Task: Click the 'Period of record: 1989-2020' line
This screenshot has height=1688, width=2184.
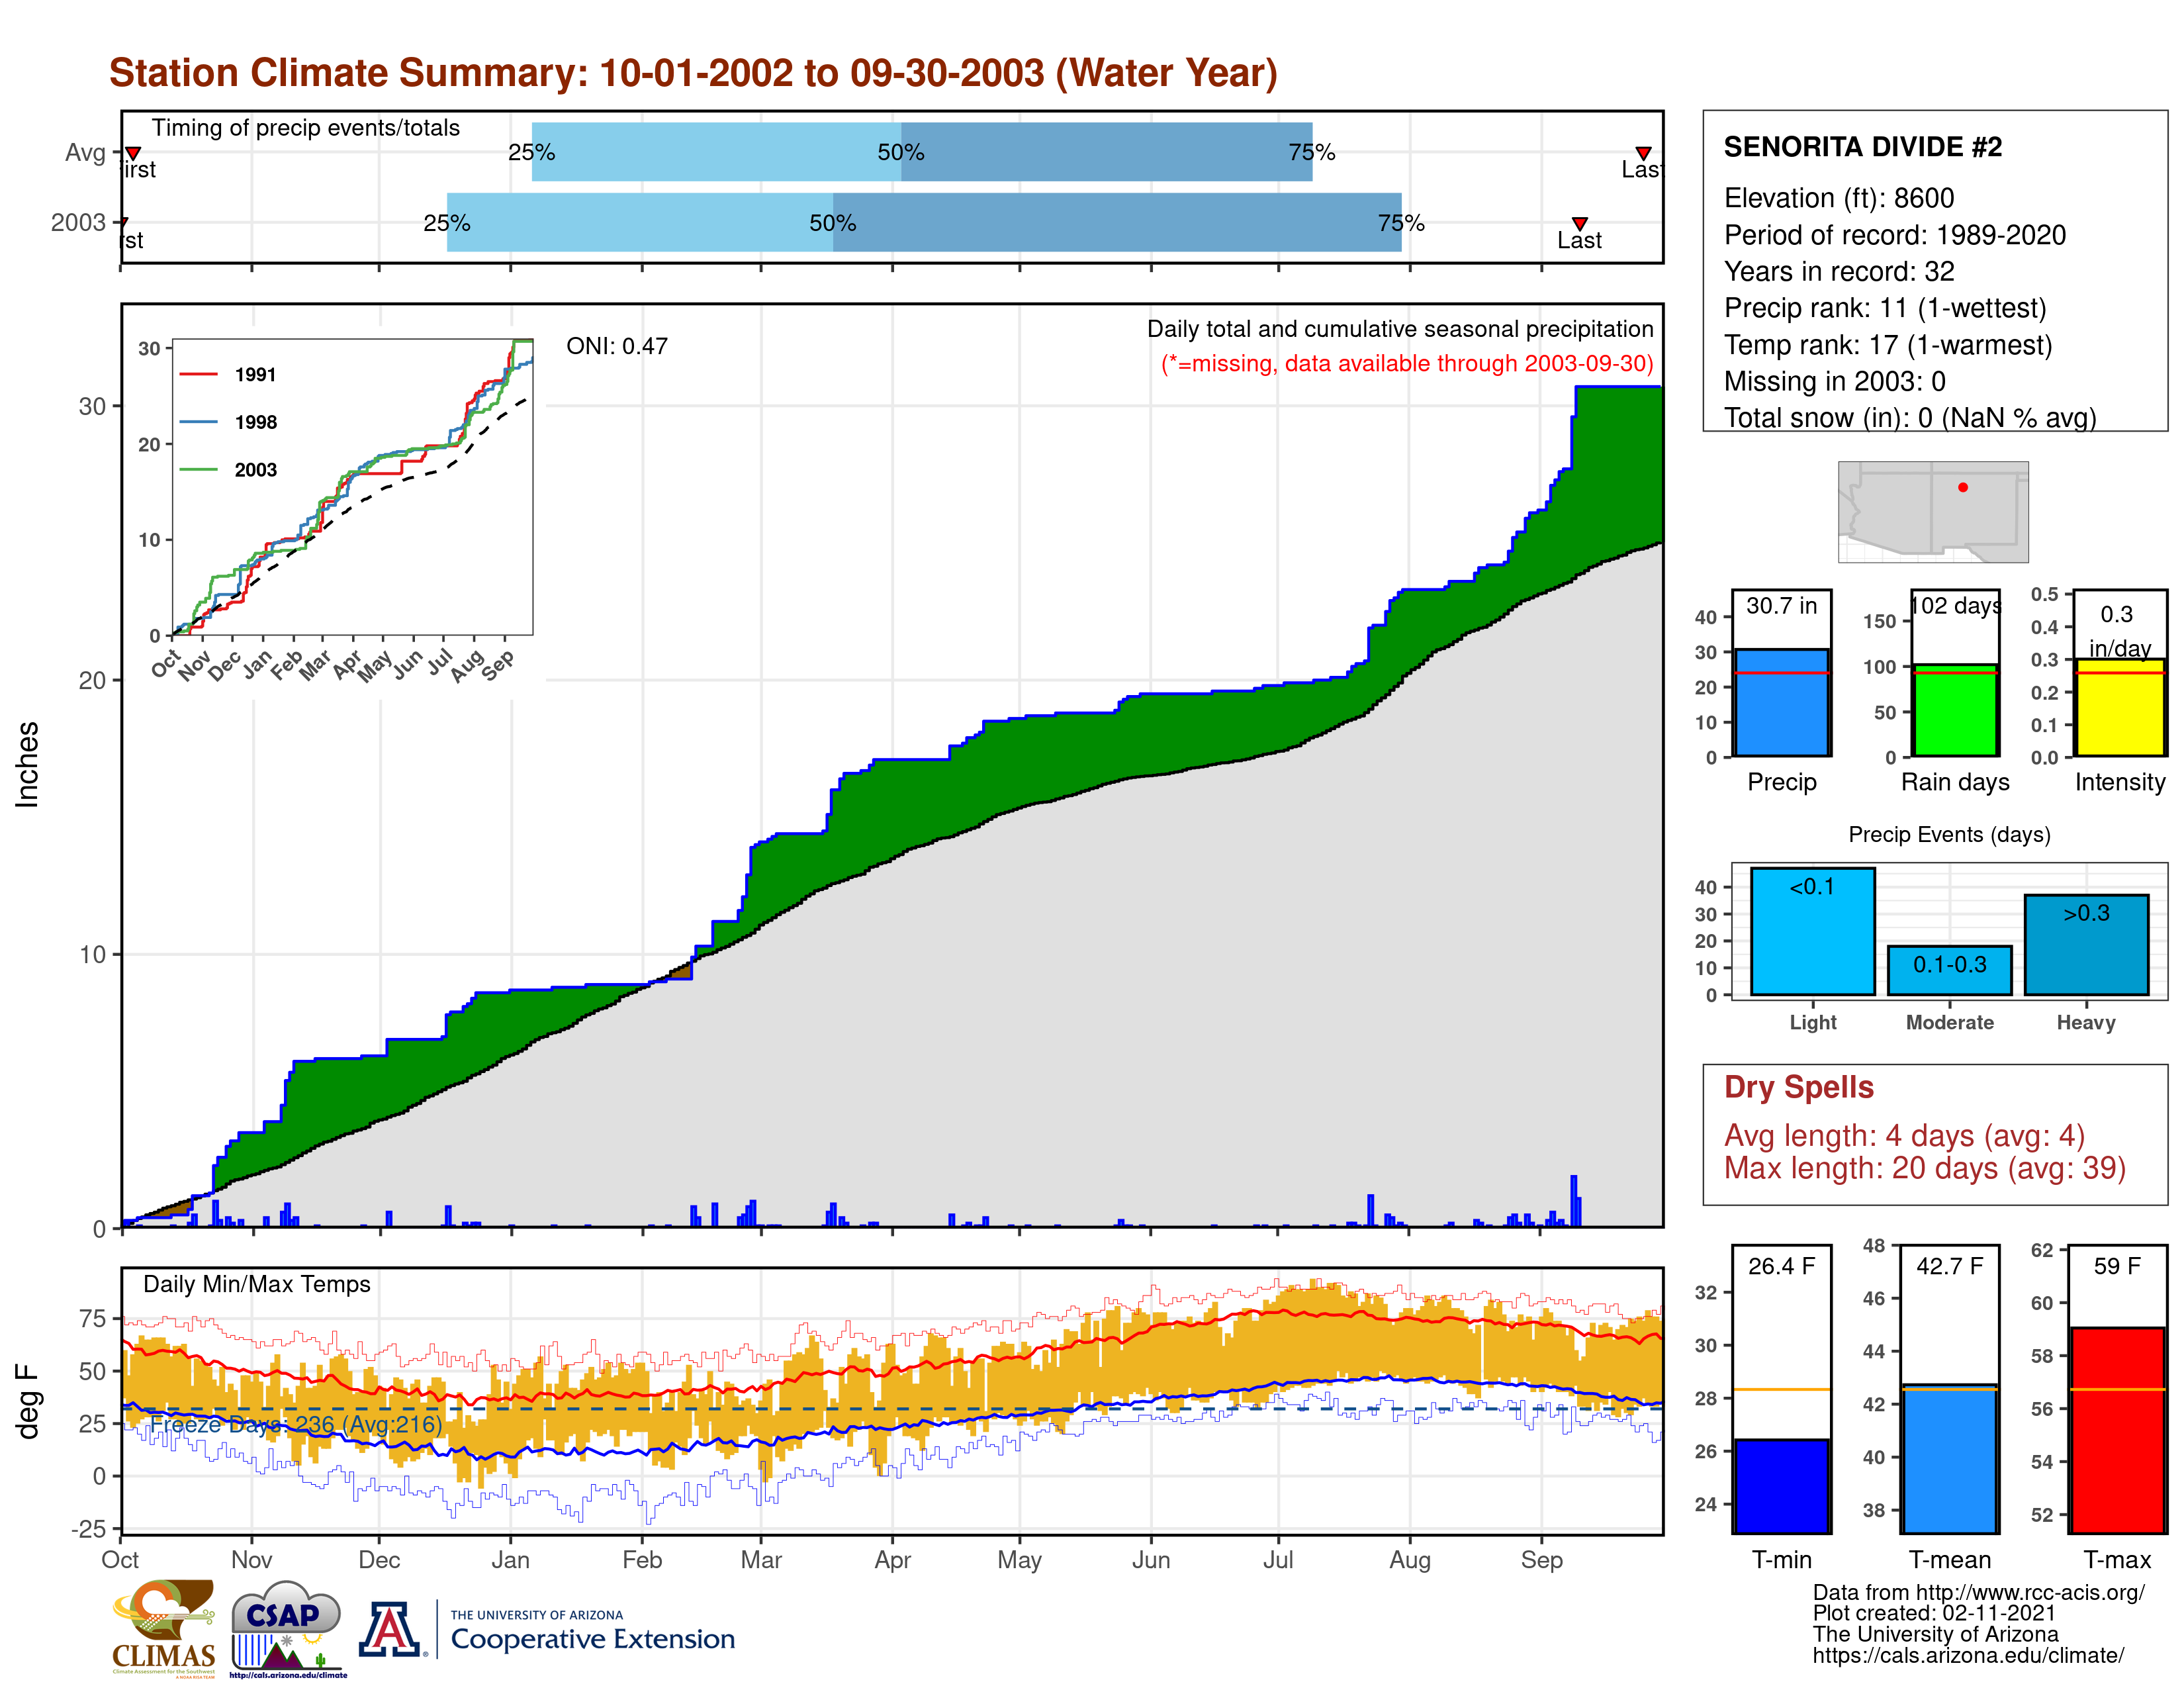Action: tap(1894, 235)
